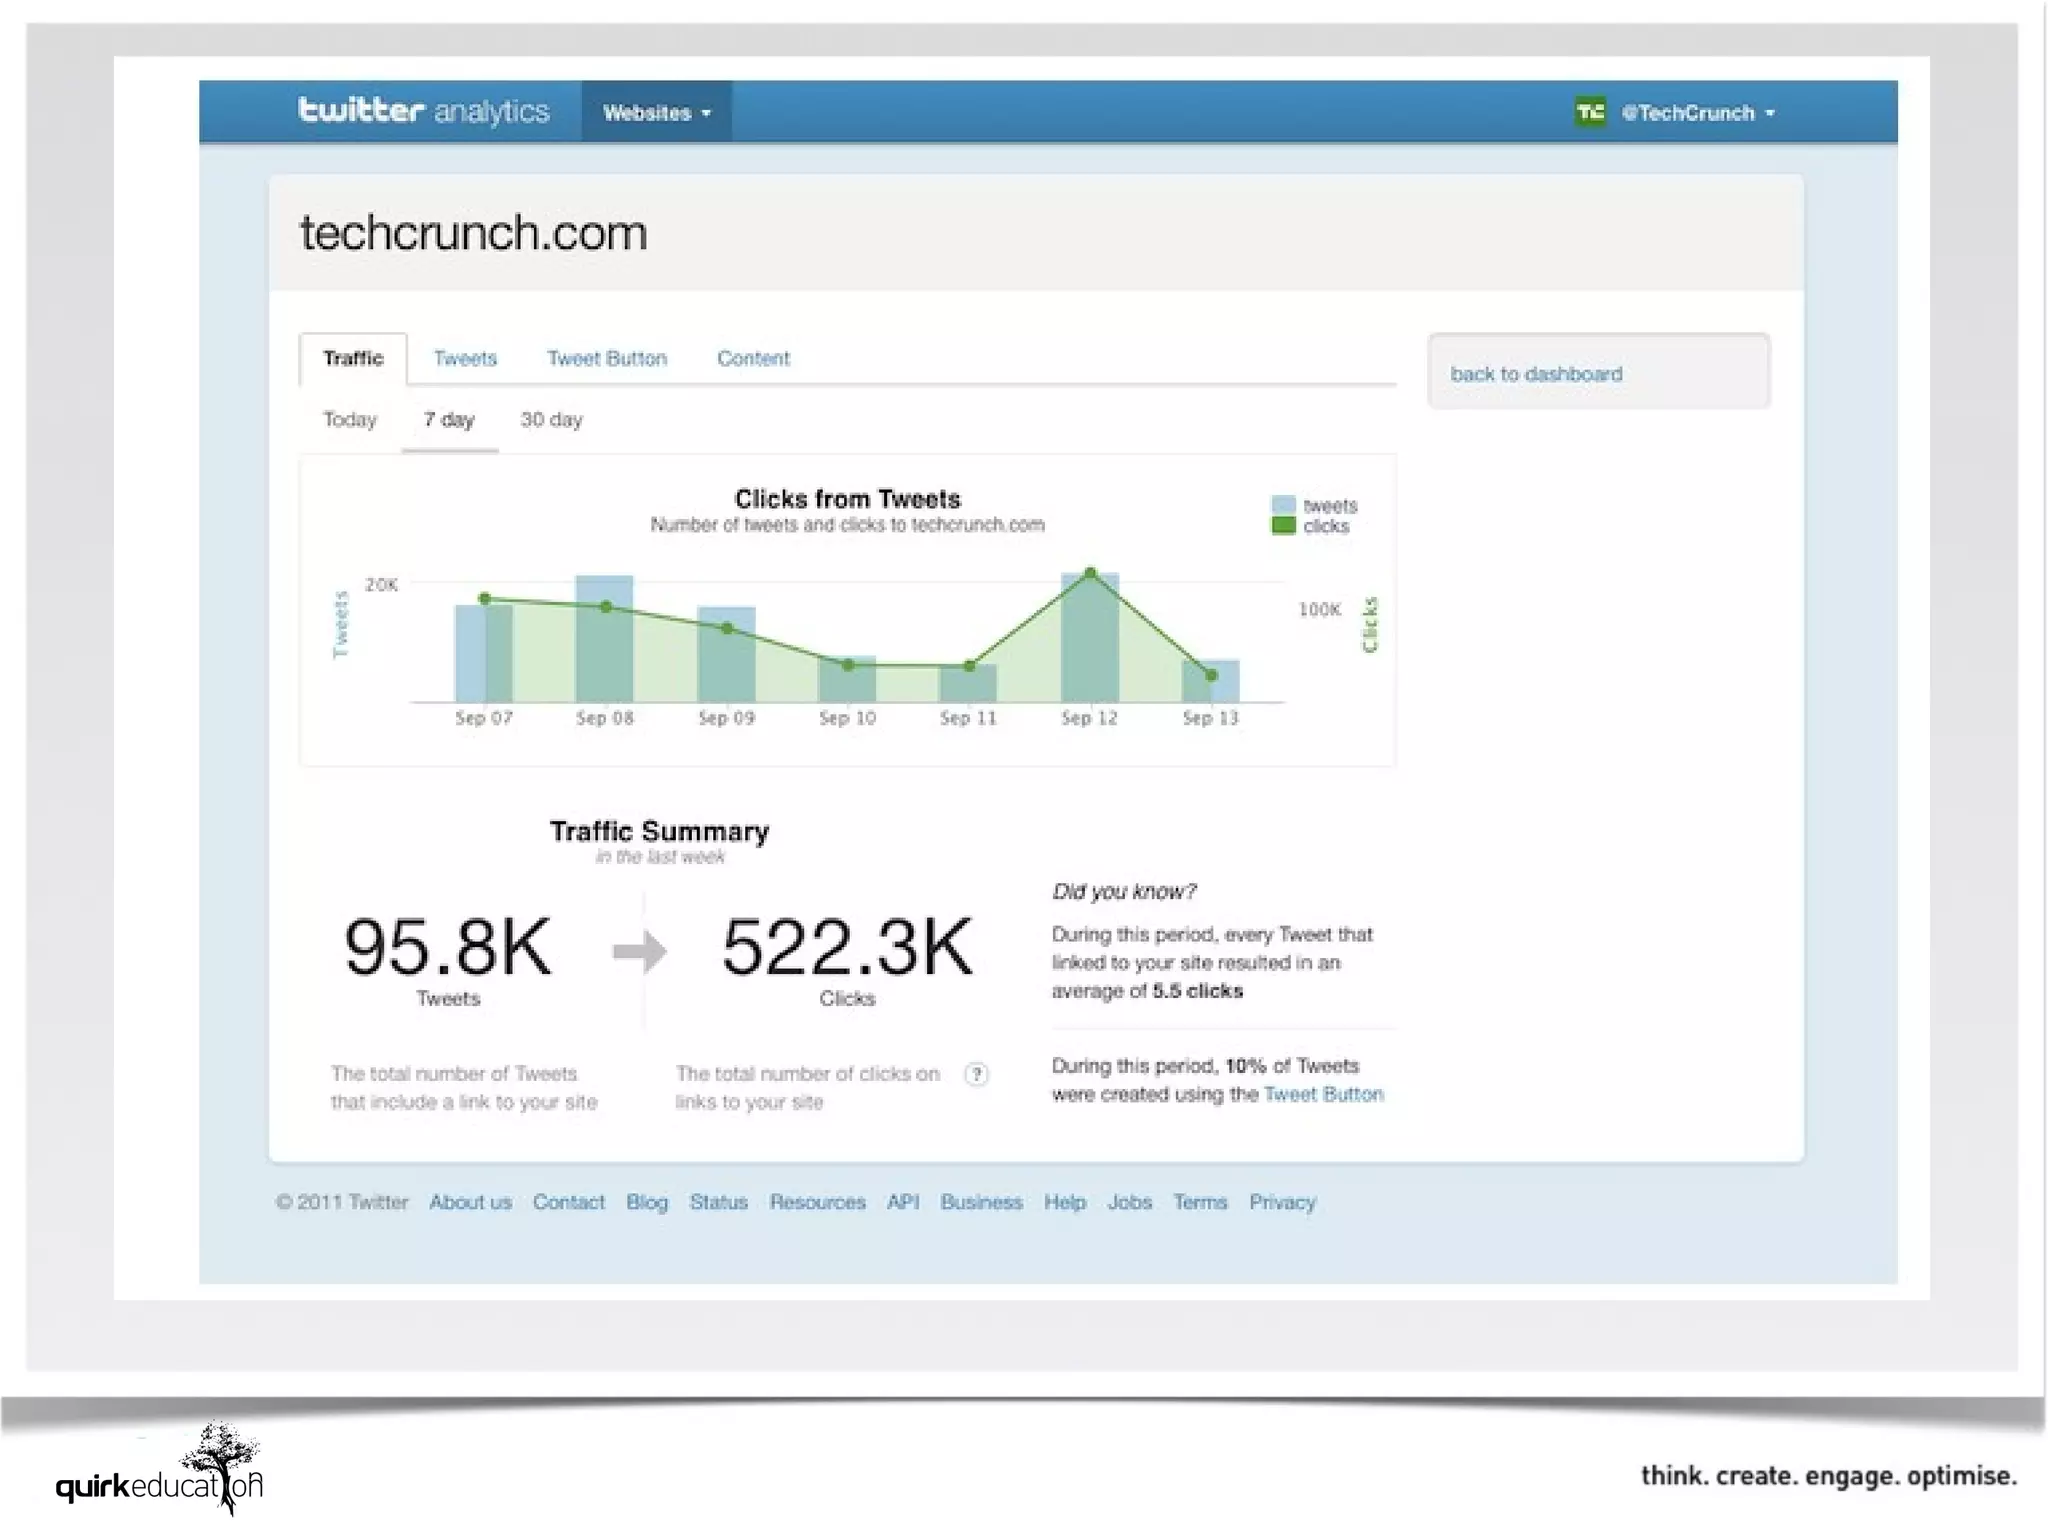Select the 7 day range
This screenshot has height=1536, width=2048.
click(x=449, y=420)
